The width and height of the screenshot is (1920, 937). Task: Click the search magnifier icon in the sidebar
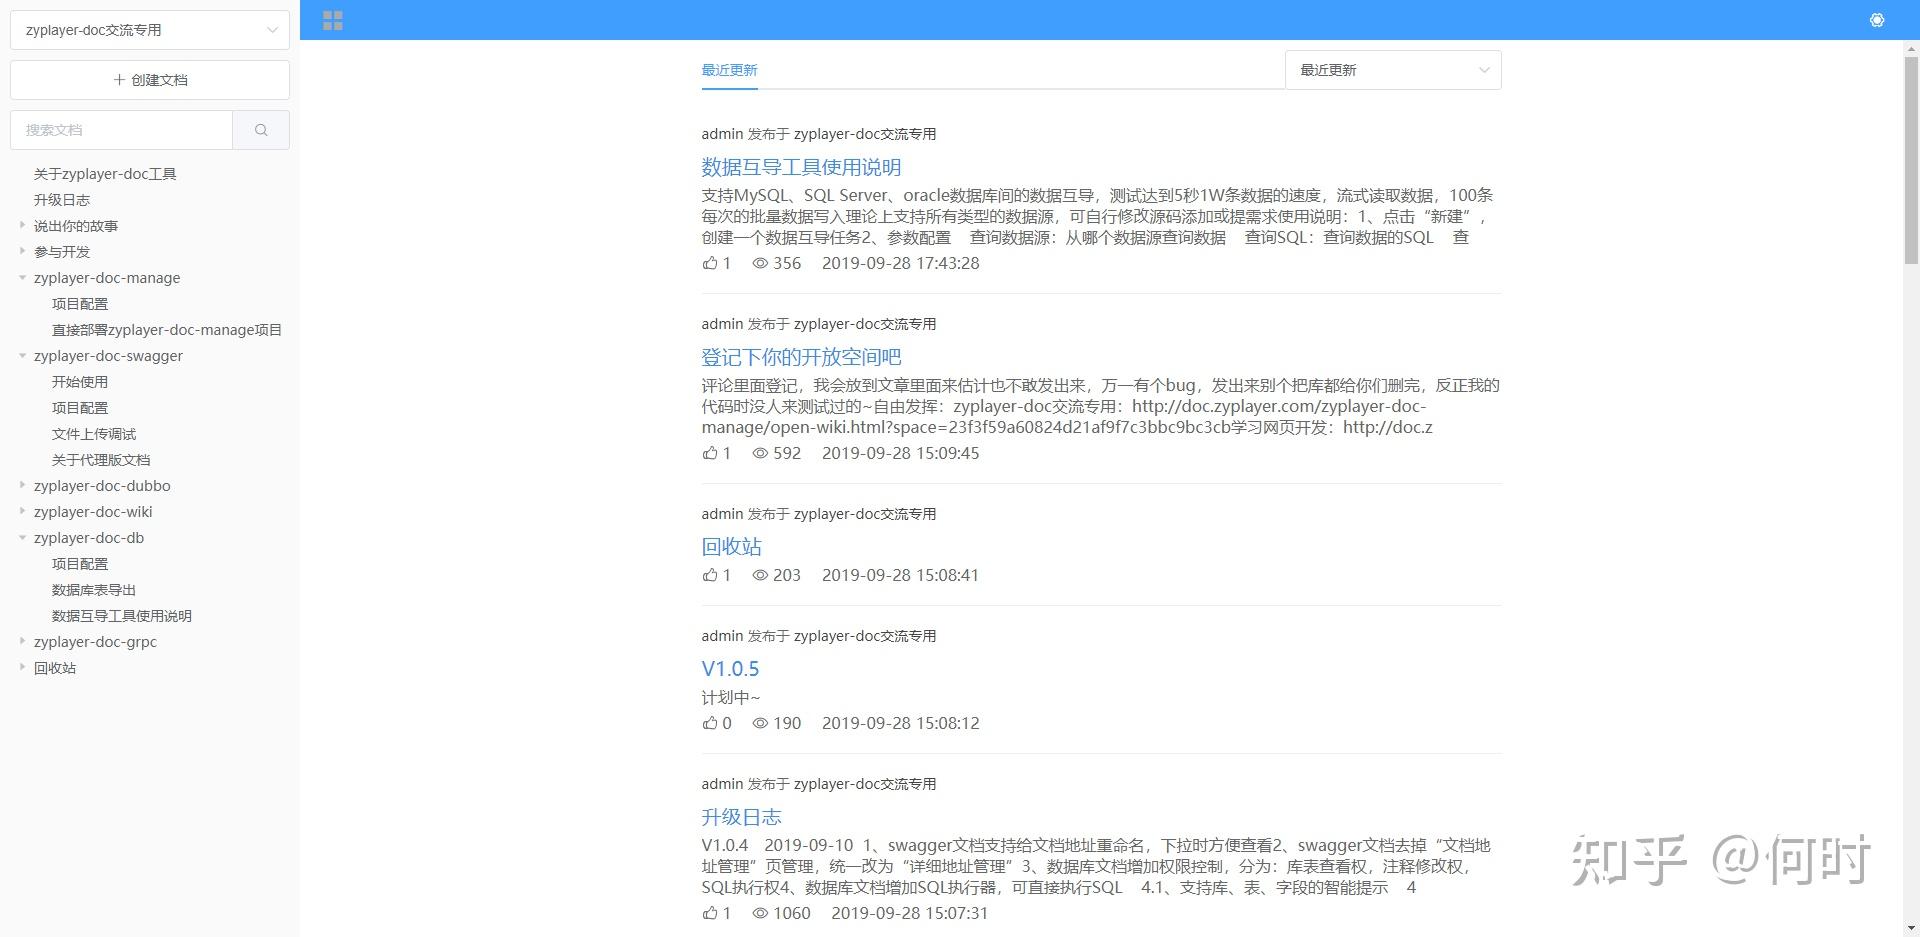click(x=261, y=130)
